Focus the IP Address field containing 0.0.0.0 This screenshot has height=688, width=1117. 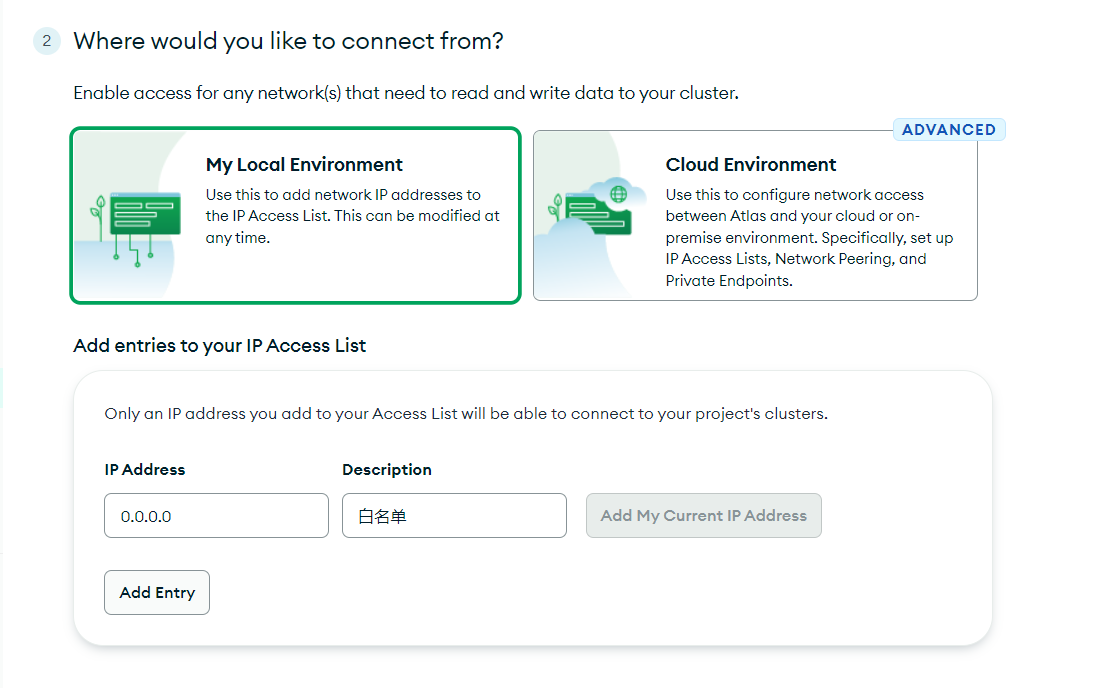point(216,516)
